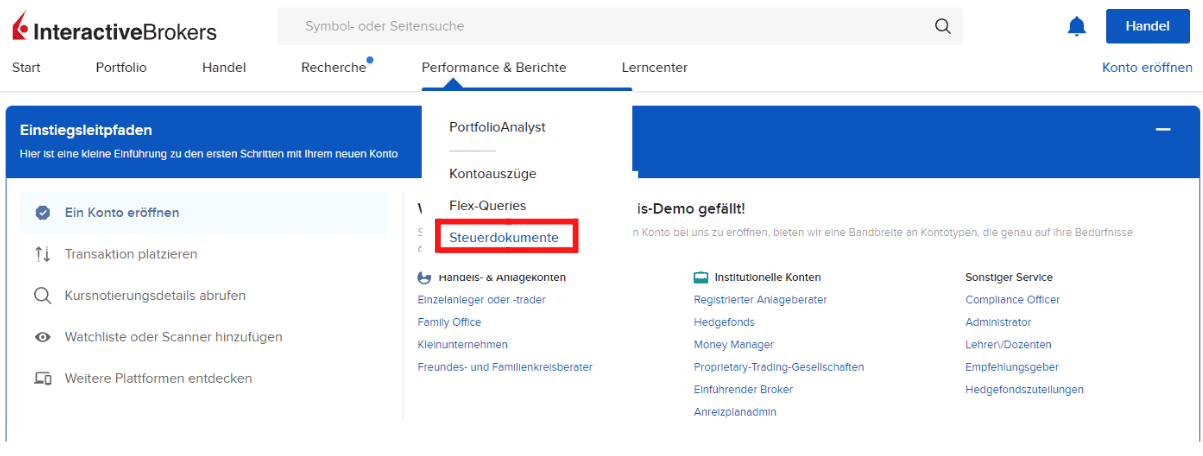Select the Transaktion platzieren arrows icon
This screenshot has width=1203, height=456.
coord(42,254)
